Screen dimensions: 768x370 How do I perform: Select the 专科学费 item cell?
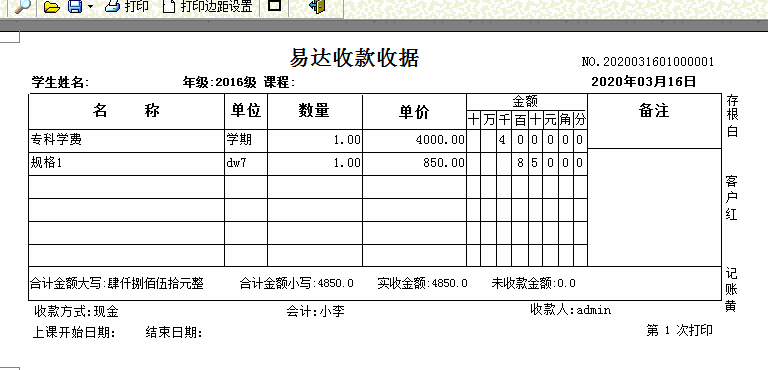tap(127, 141)
